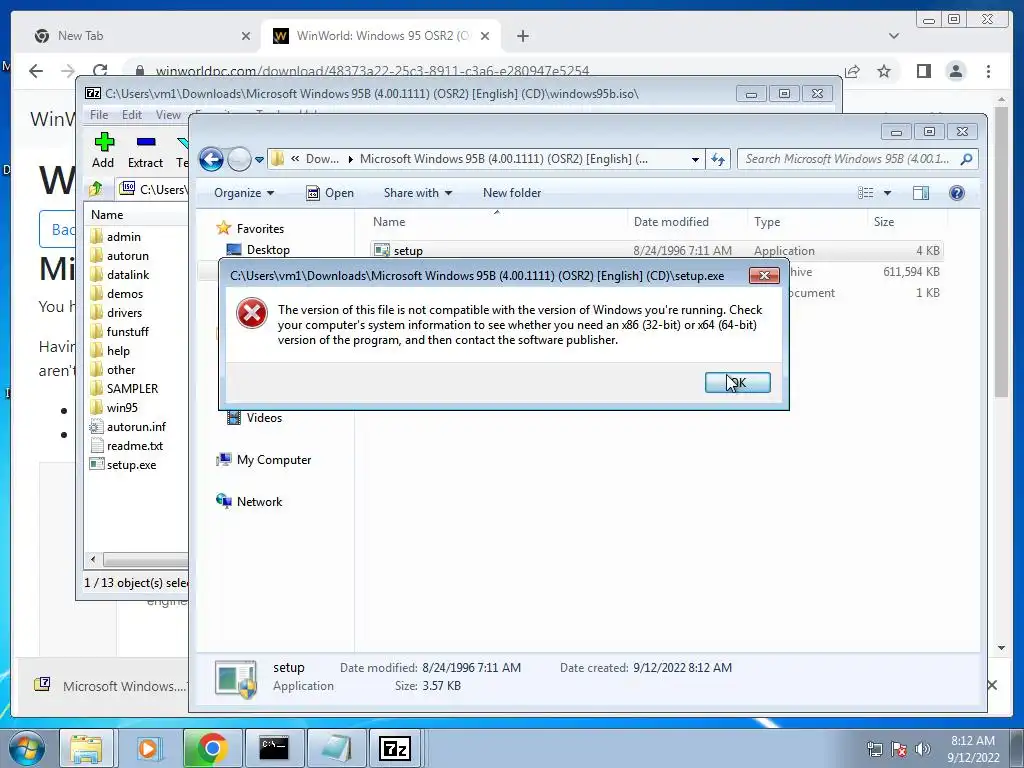The height and width of the screenshot is (768, 1024).
Task: Click New folder in Explorer toolbar
Action: (512, 193)
